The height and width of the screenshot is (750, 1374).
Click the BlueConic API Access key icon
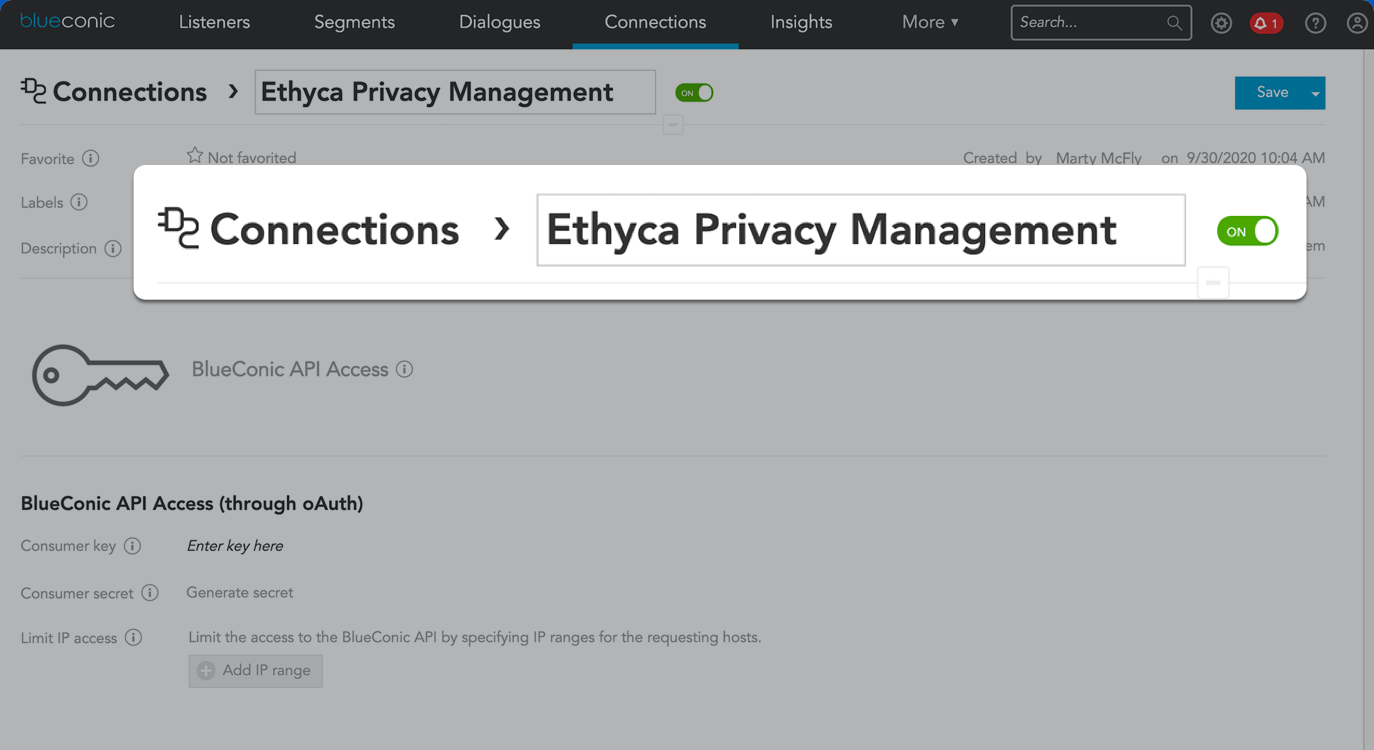click(x=100, y=375)
